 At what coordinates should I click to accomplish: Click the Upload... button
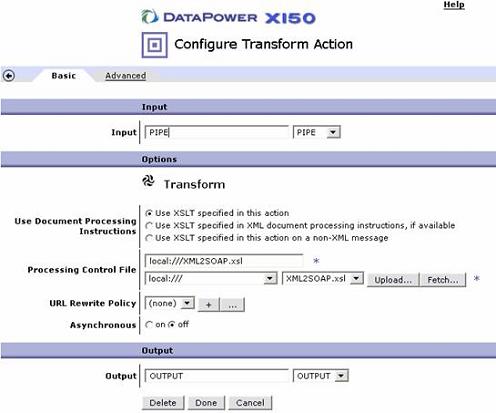pos(393,280)
